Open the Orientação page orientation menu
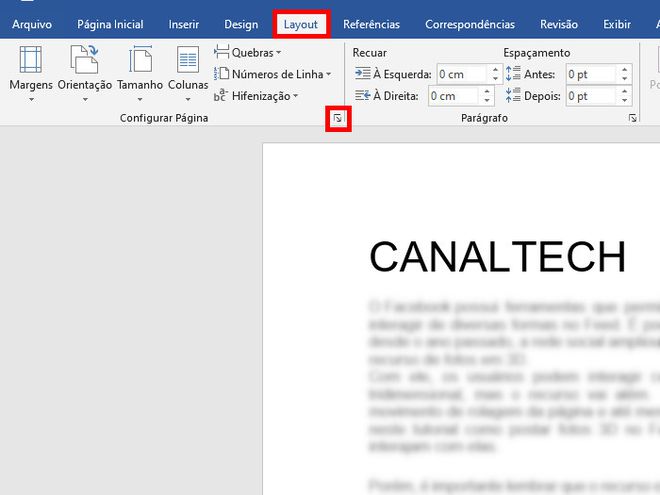Screen dimensions: 660x495 85,74
